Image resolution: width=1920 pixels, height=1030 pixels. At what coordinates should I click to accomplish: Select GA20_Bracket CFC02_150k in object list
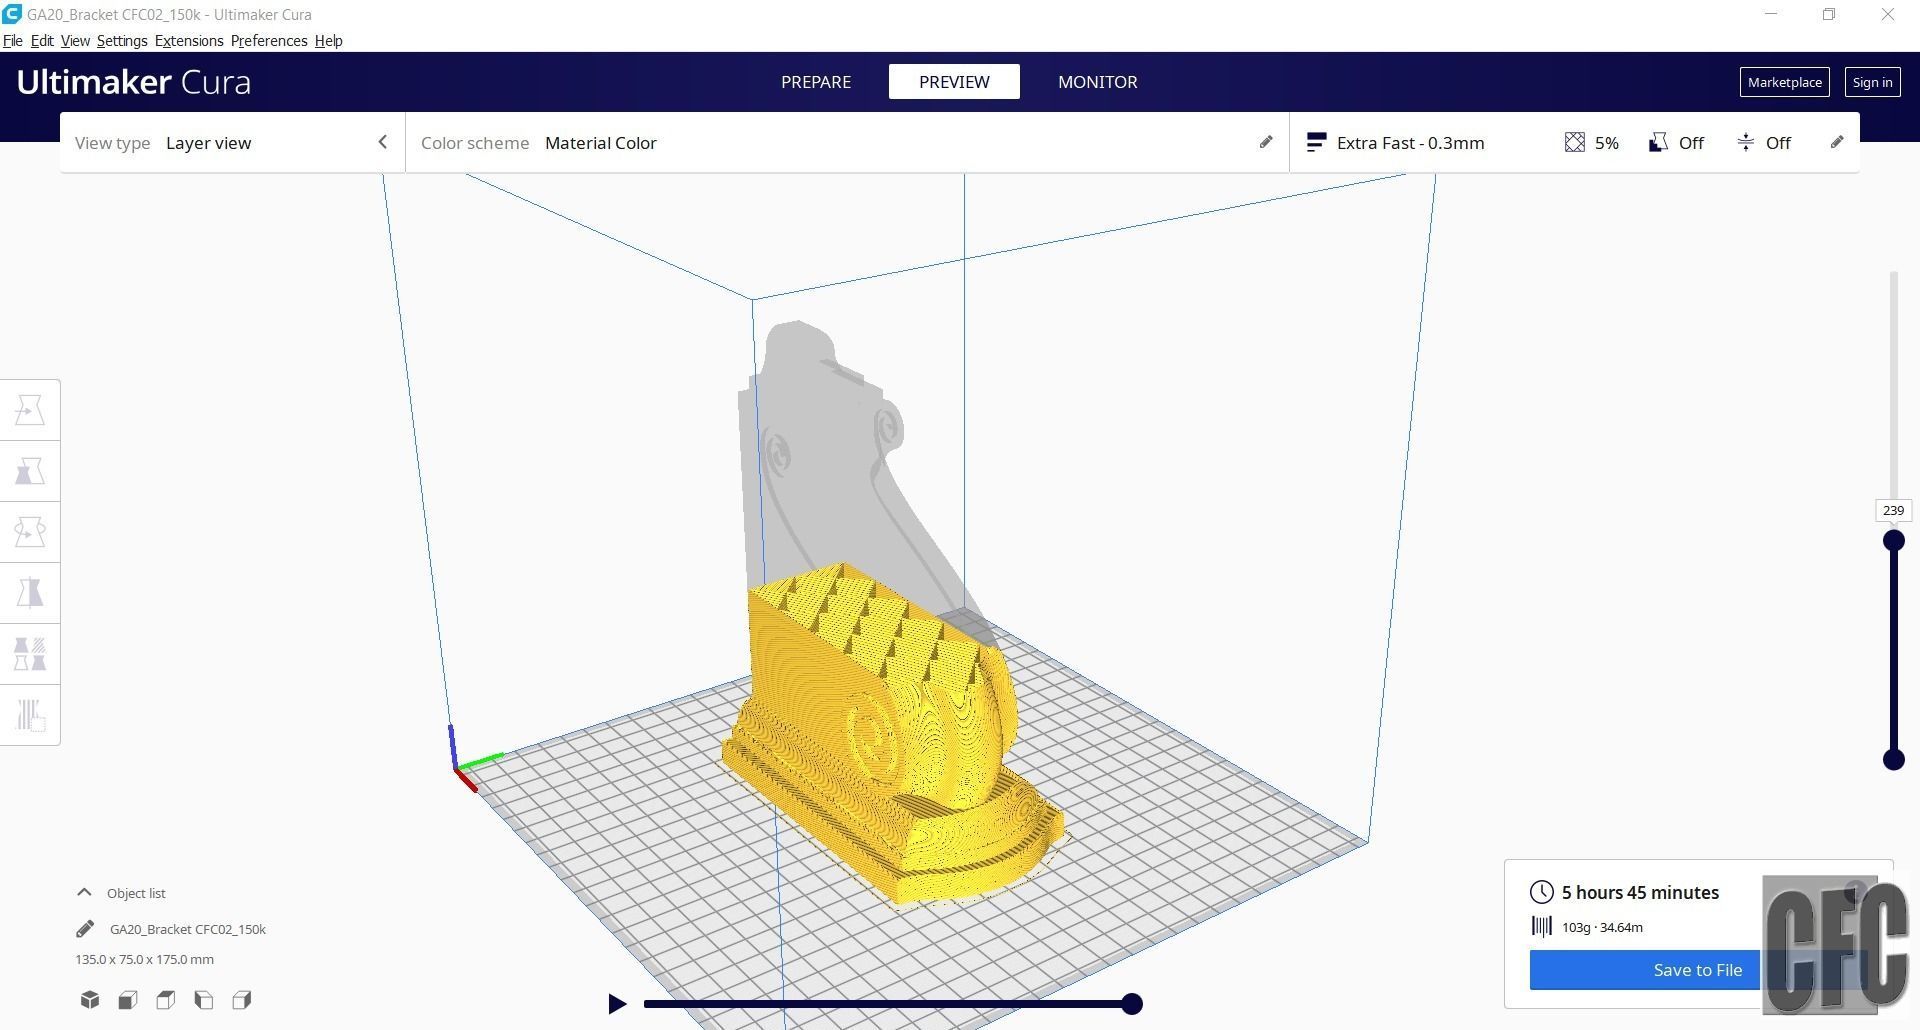pyautogui.click(x=188, y=929)
